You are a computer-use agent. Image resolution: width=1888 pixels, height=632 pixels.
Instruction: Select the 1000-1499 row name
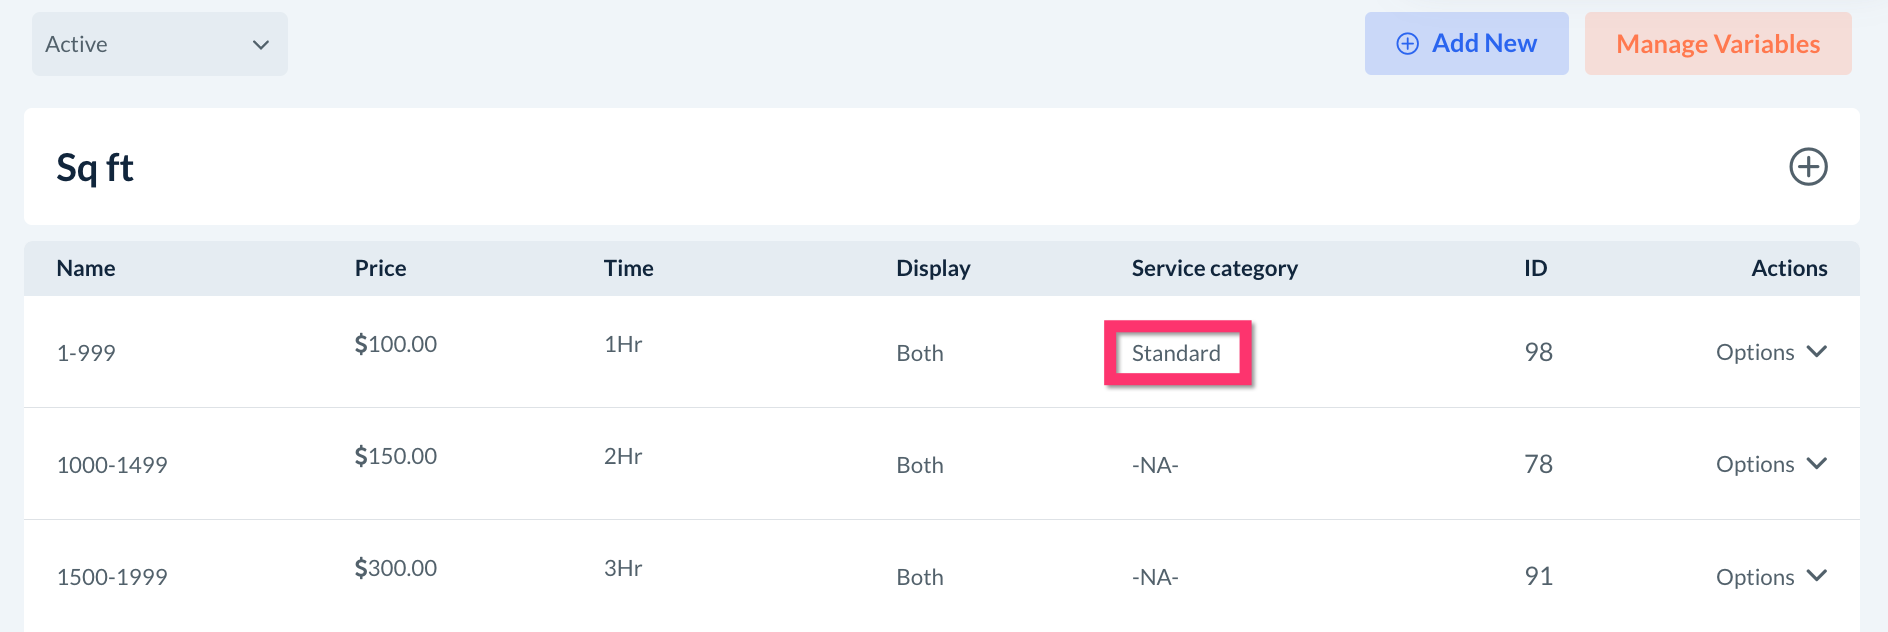point(112,465)
